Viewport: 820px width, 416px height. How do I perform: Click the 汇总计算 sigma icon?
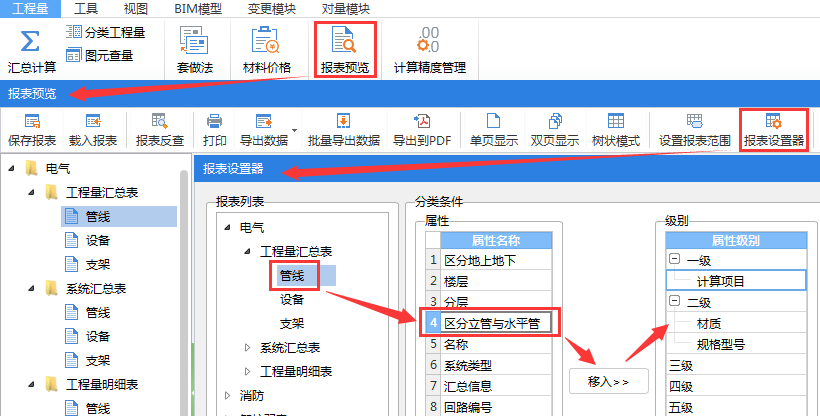(31, 43)
